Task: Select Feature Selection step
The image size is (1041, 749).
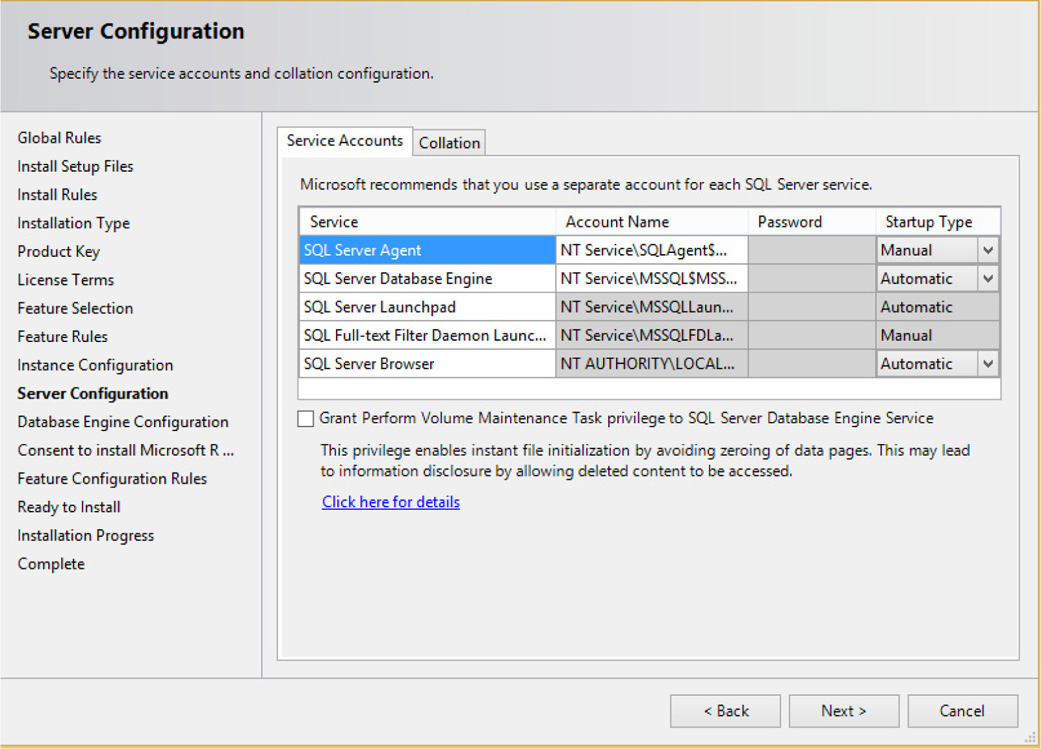Action: point(75,309)
